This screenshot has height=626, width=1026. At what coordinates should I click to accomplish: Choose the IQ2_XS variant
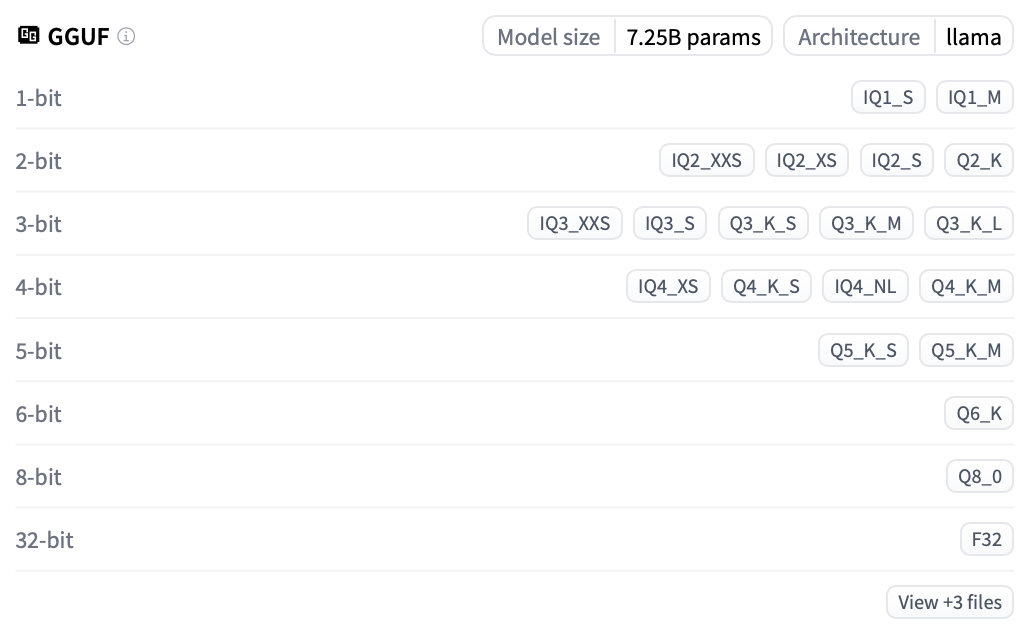coord(806,161)
